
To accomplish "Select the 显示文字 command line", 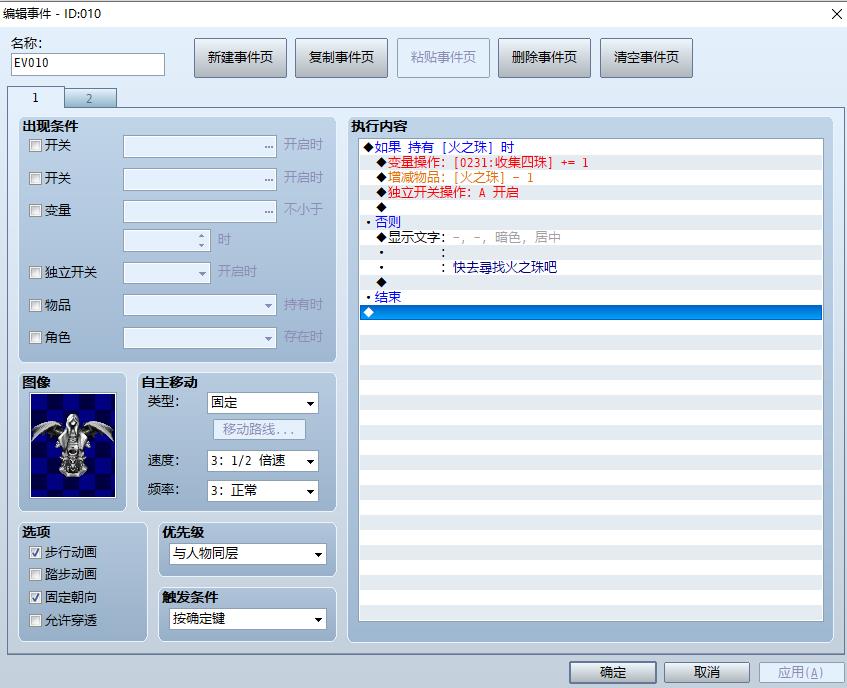I will click(591, 237).
